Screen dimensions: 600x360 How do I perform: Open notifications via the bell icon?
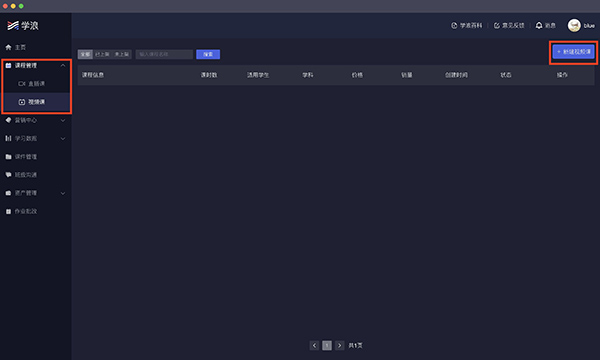pos(539,25)
